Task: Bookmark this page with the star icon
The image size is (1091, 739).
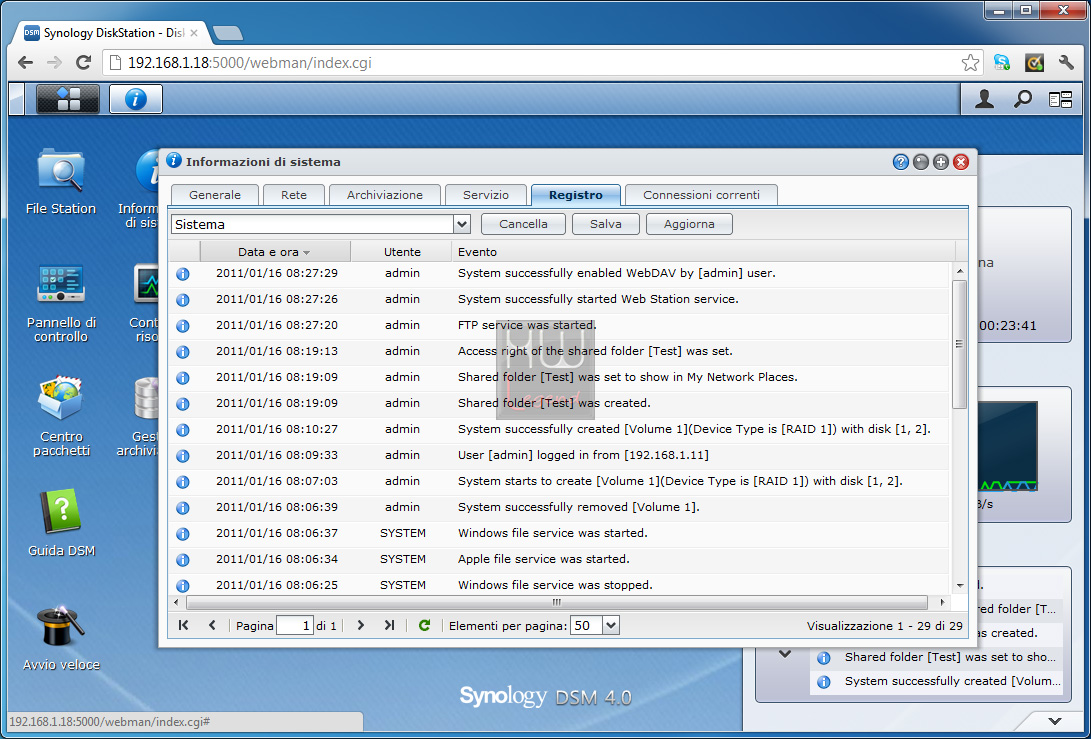Action: (970, 63)
